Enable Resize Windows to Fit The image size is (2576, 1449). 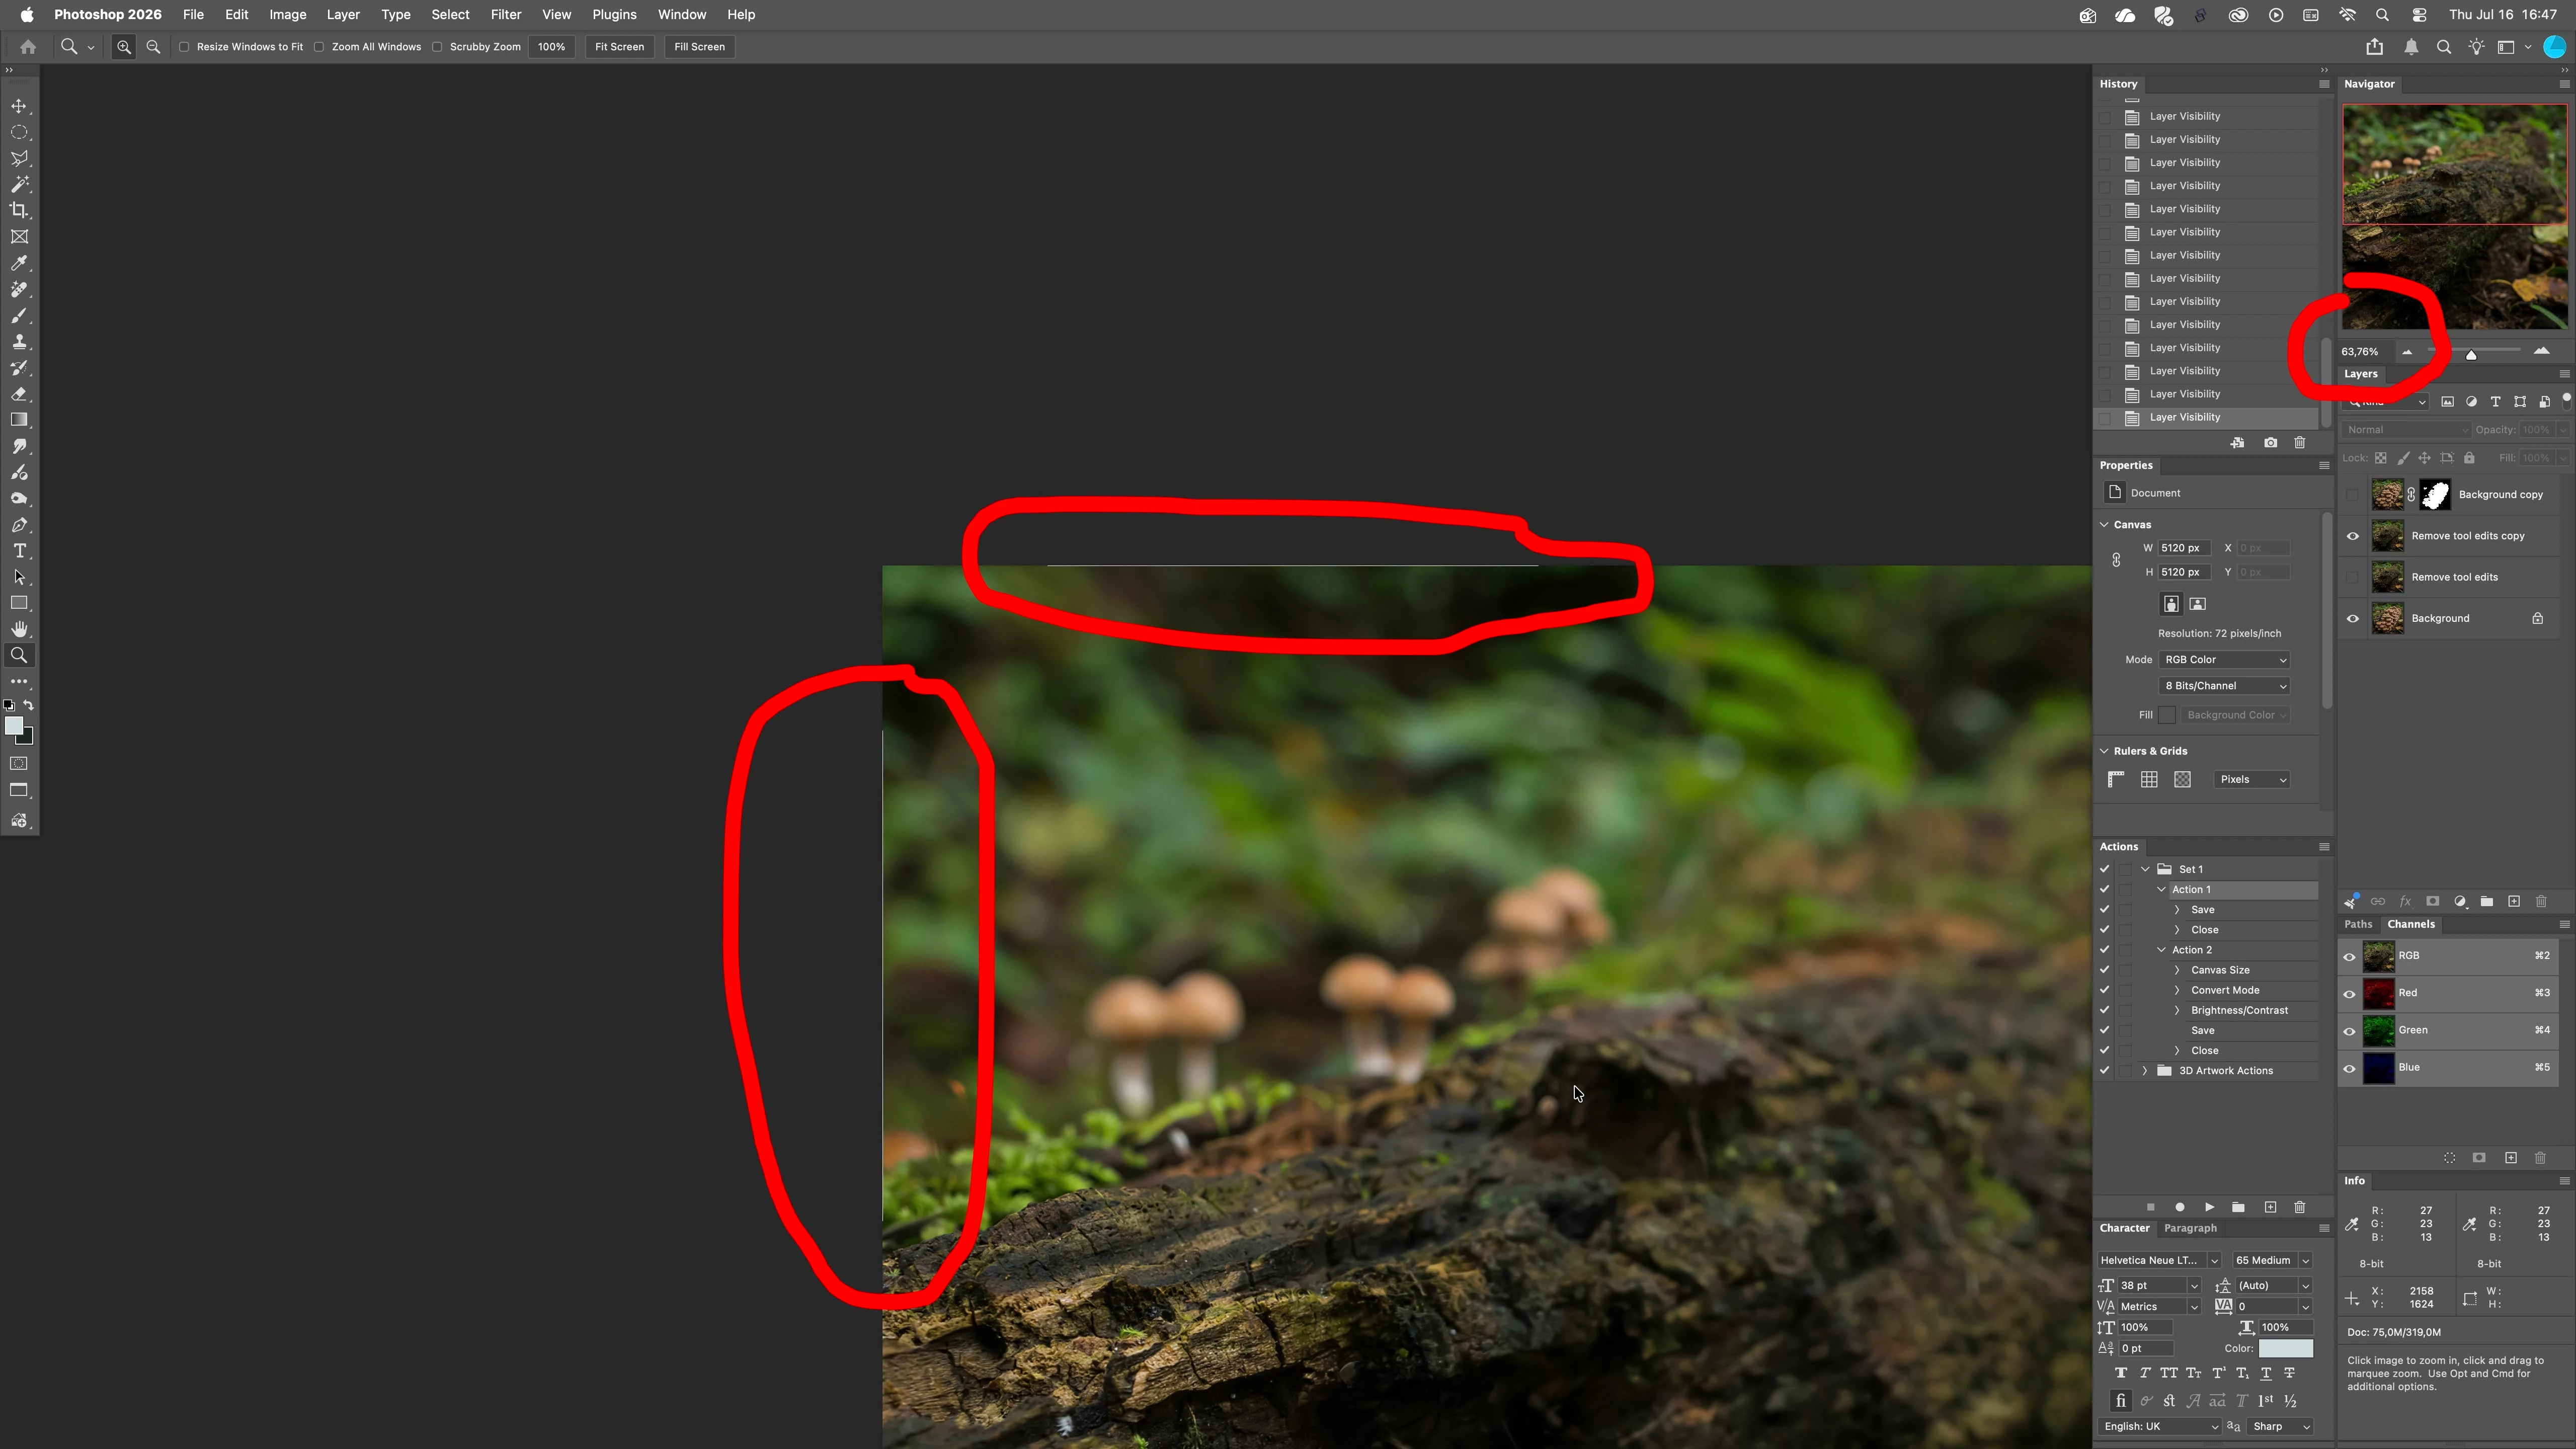(x=184, y=47)
